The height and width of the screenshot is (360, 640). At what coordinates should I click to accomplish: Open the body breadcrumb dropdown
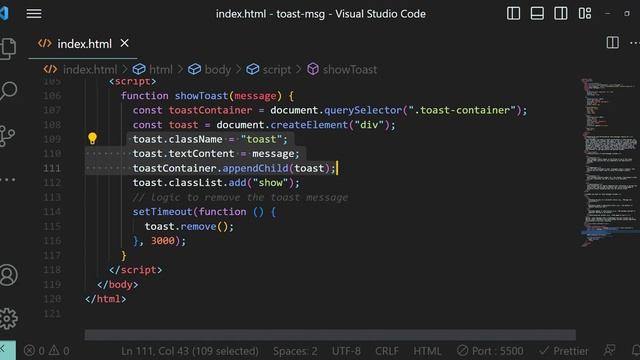[218, 69]
